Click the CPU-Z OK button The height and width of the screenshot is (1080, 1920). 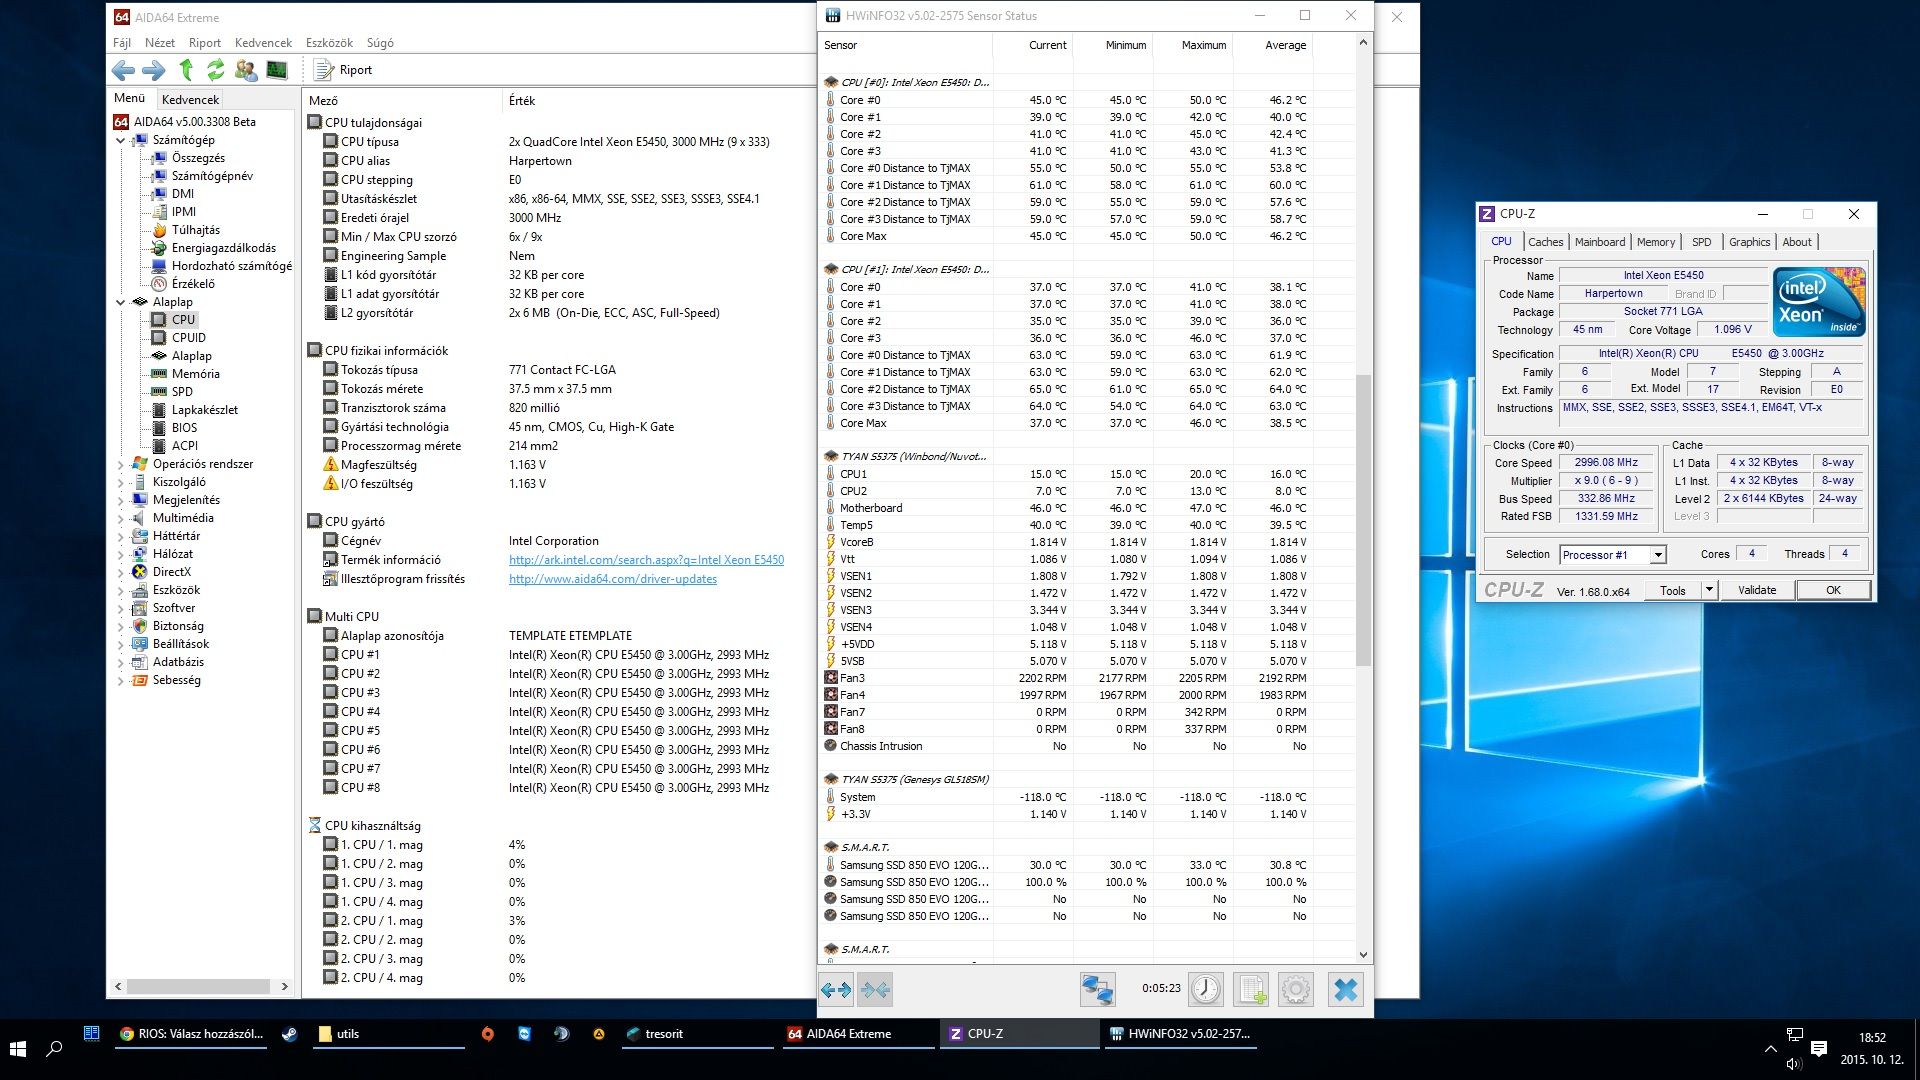[x=1832, y=590]
